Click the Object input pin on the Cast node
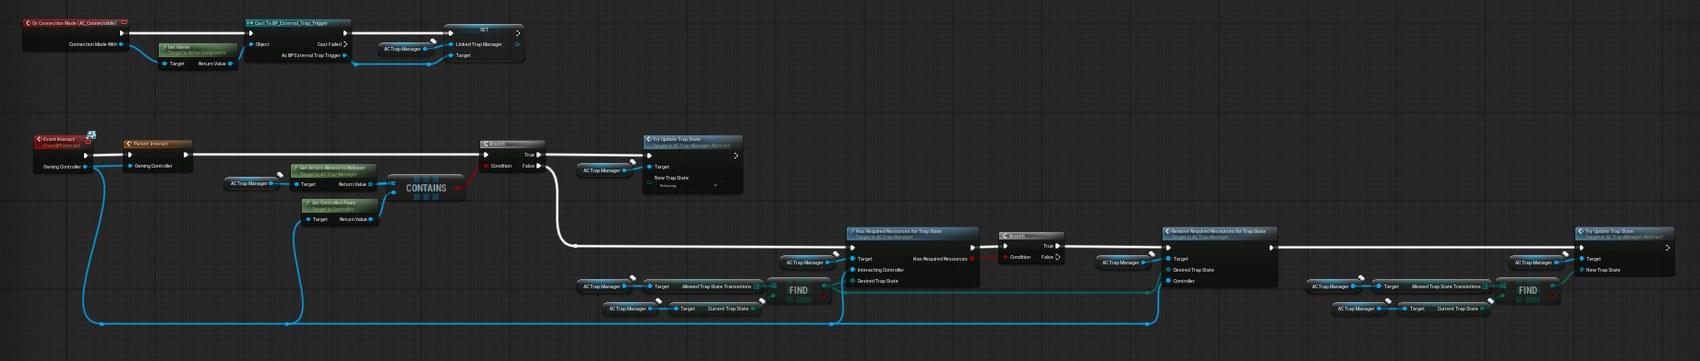The width and height of the screenshot is (1700, 361). tap(251, 44)
